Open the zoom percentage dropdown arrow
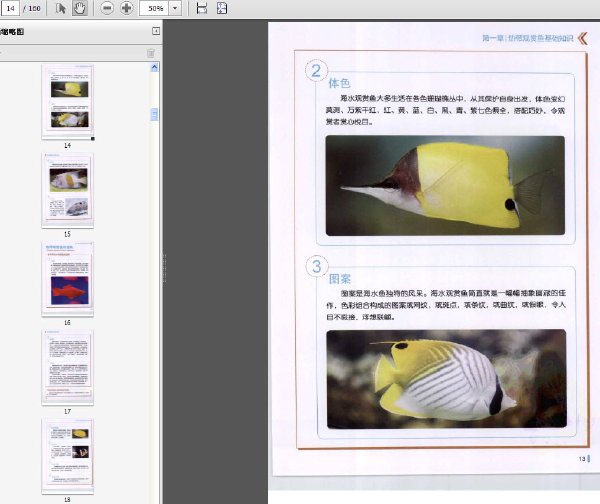This screenshot has width=600, height=504. point(175,8)
